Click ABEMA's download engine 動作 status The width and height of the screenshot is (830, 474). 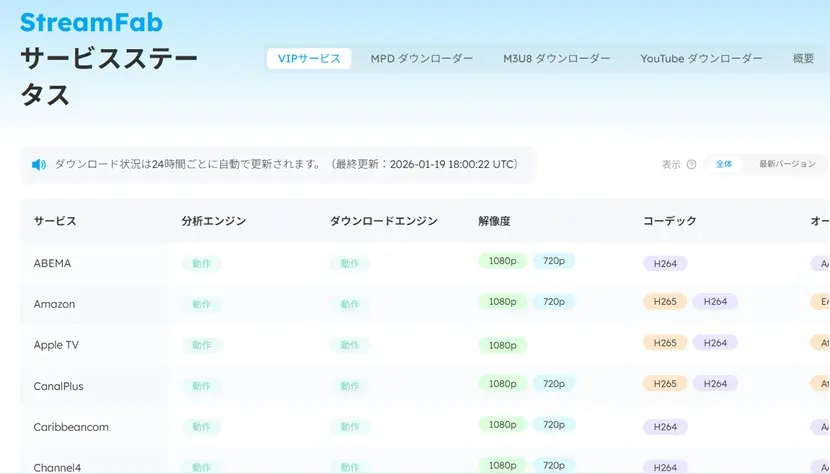click(x=349, y=263)
